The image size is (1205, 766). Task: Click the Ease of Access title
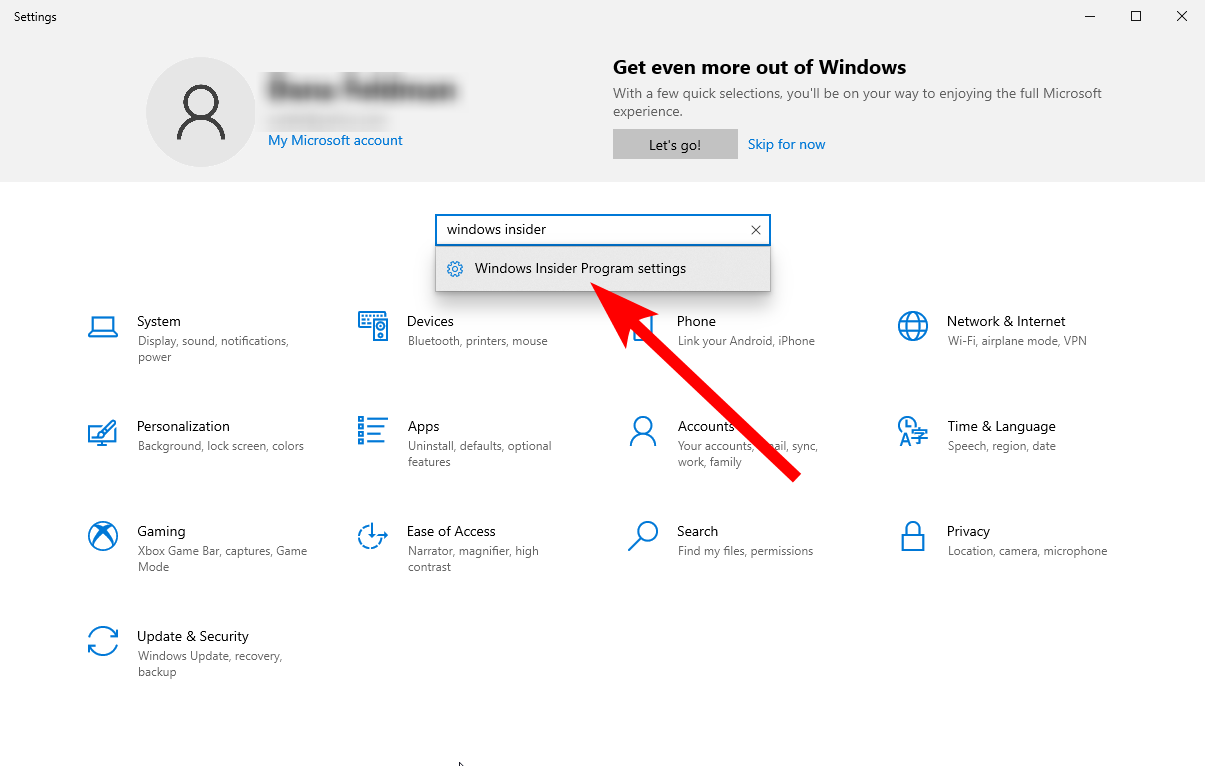[451, 531]
